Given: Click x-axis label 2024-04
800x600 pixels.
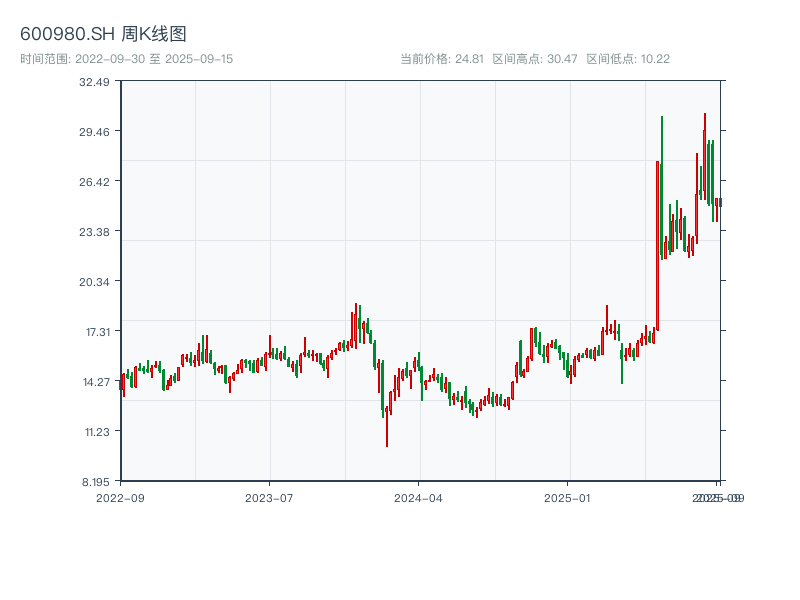Looking at the screenshot, I should point(418,498).
